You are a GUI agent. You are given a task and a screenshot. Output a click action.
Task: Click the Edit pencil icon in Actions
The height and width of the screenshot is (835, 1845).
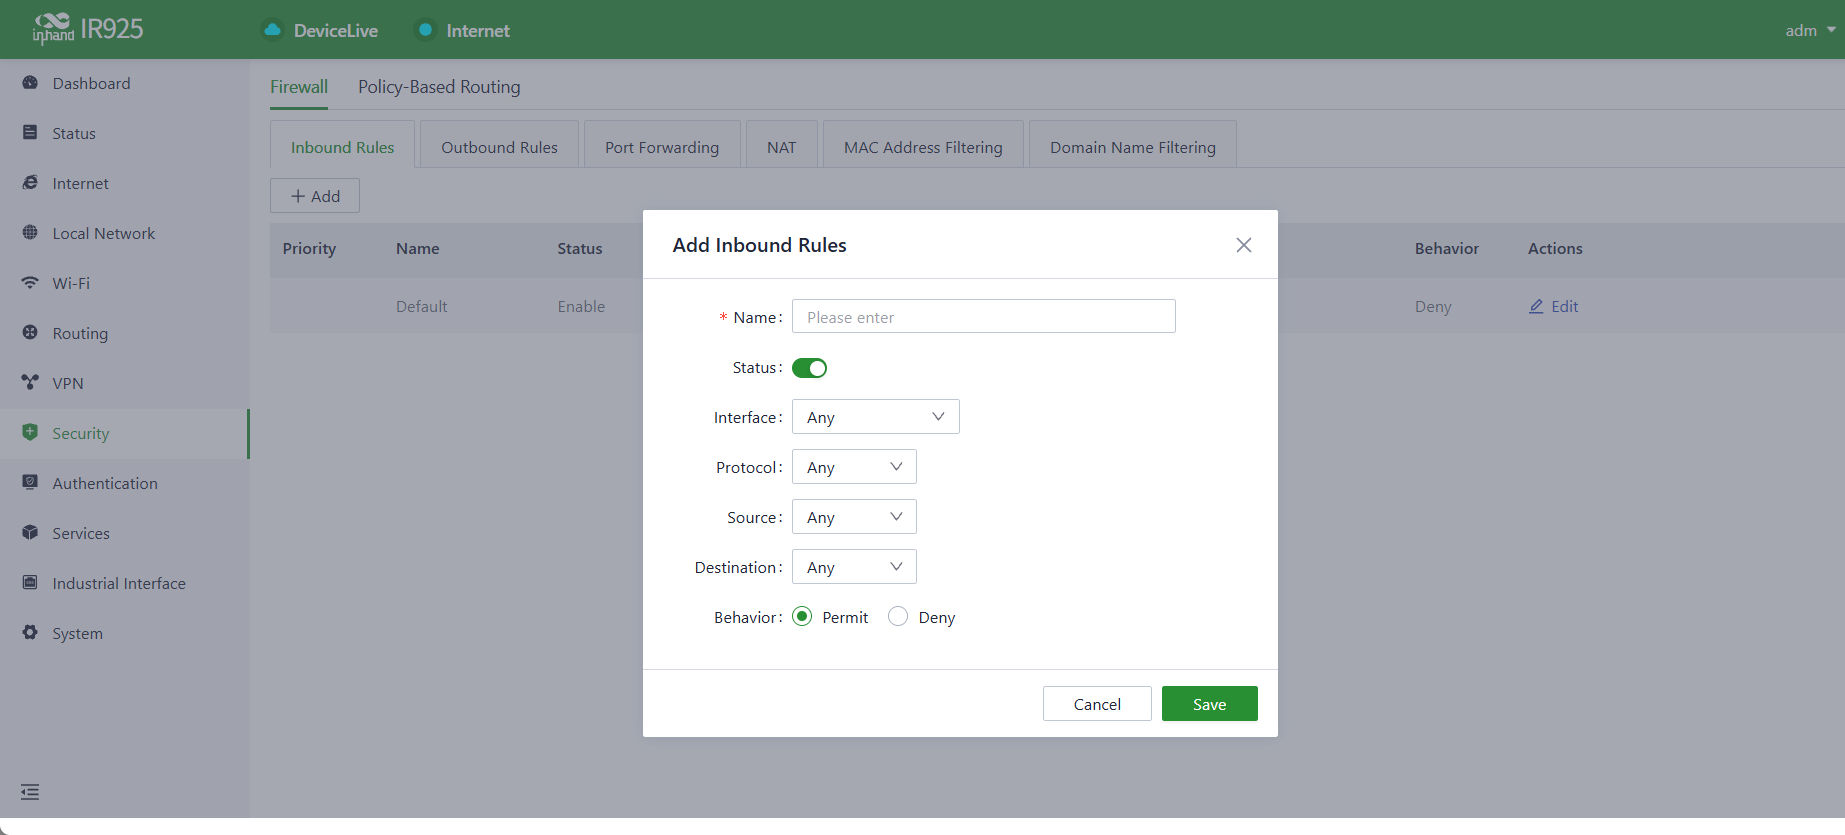1536,307
